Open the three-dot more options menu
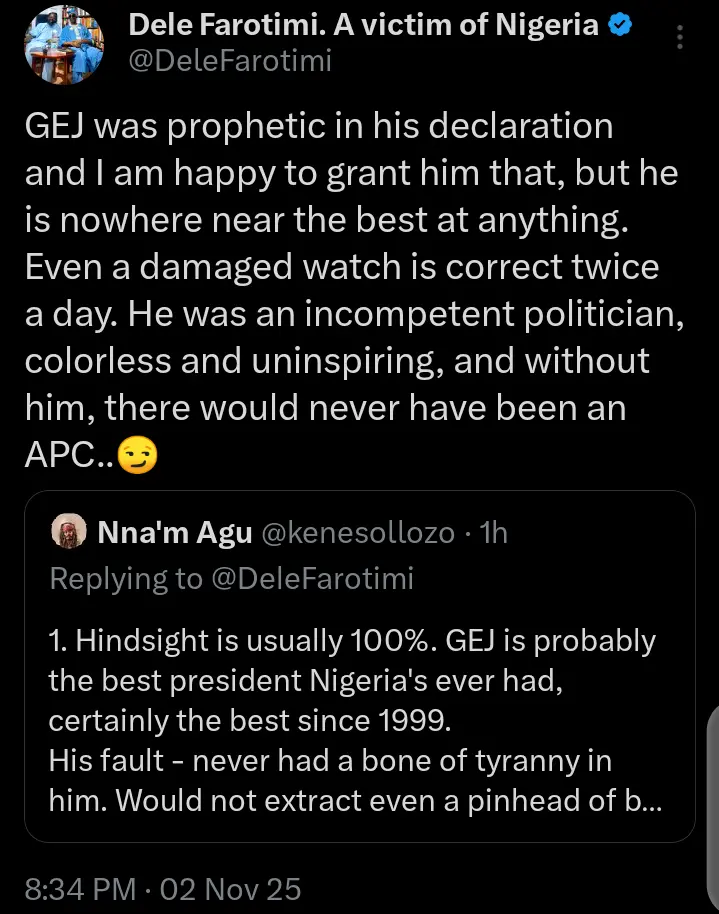 (x=680, y=39)
